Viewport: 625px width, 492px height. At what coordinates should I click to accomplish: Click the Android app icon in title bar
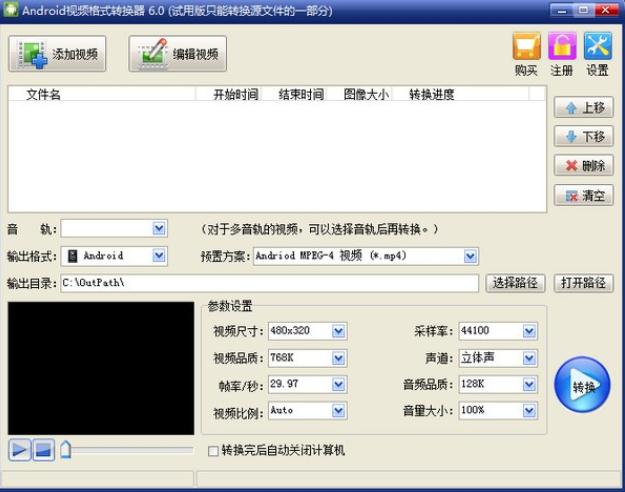click(11, 10)
